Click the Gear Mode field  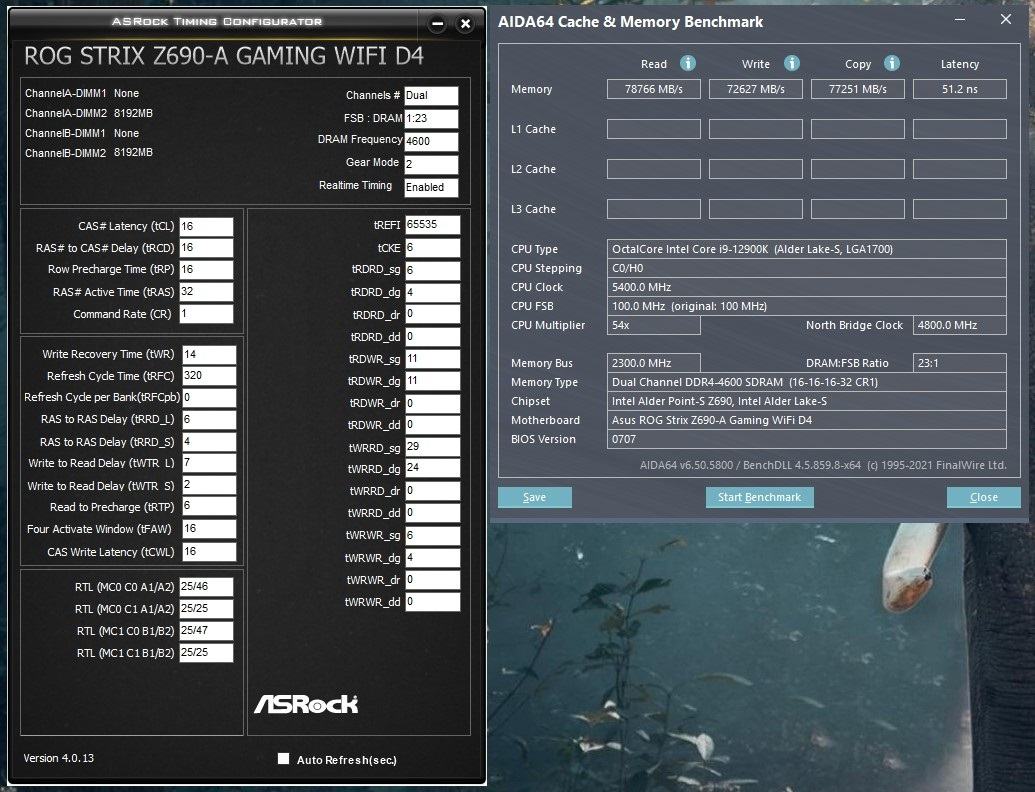click(431, 164)
